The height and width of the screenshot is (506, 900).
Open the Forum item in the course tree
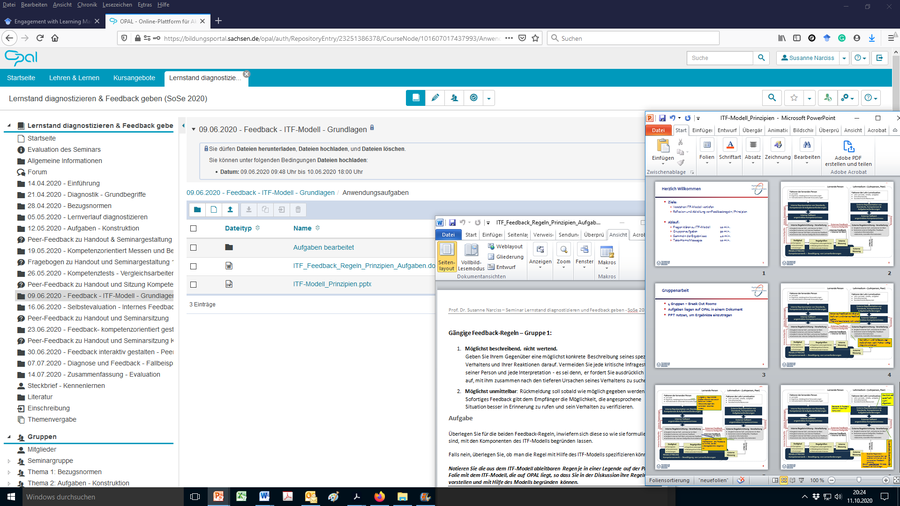pos(37,172)
